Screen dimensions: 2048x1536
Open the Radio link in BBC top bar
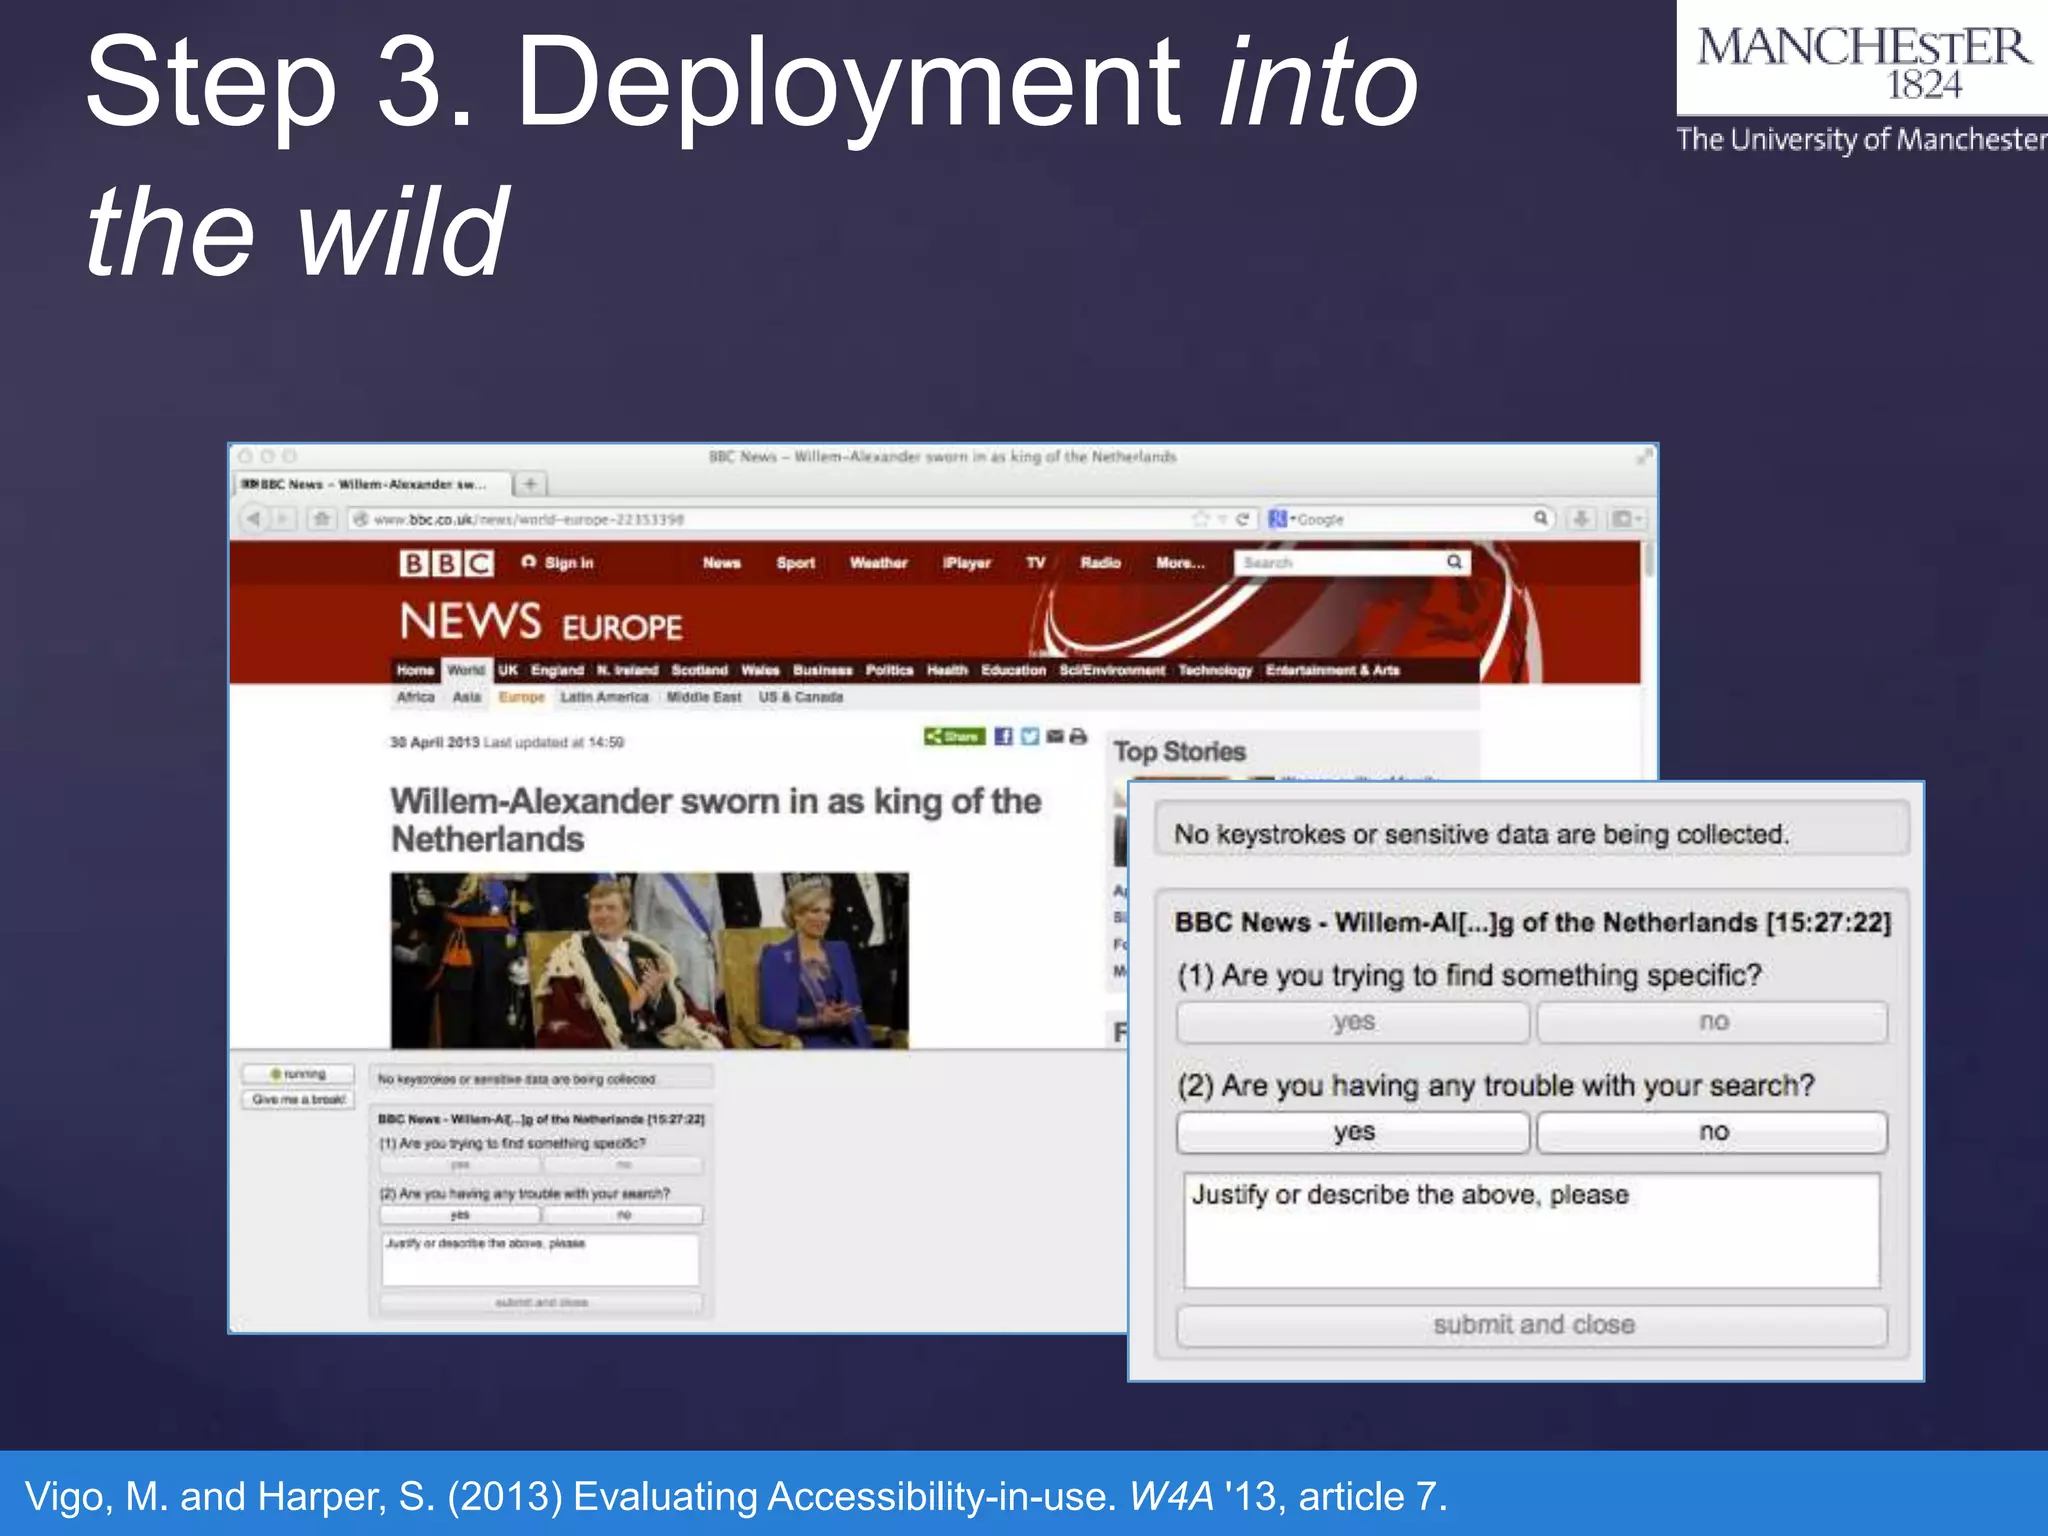click(x=1100, y=563)
